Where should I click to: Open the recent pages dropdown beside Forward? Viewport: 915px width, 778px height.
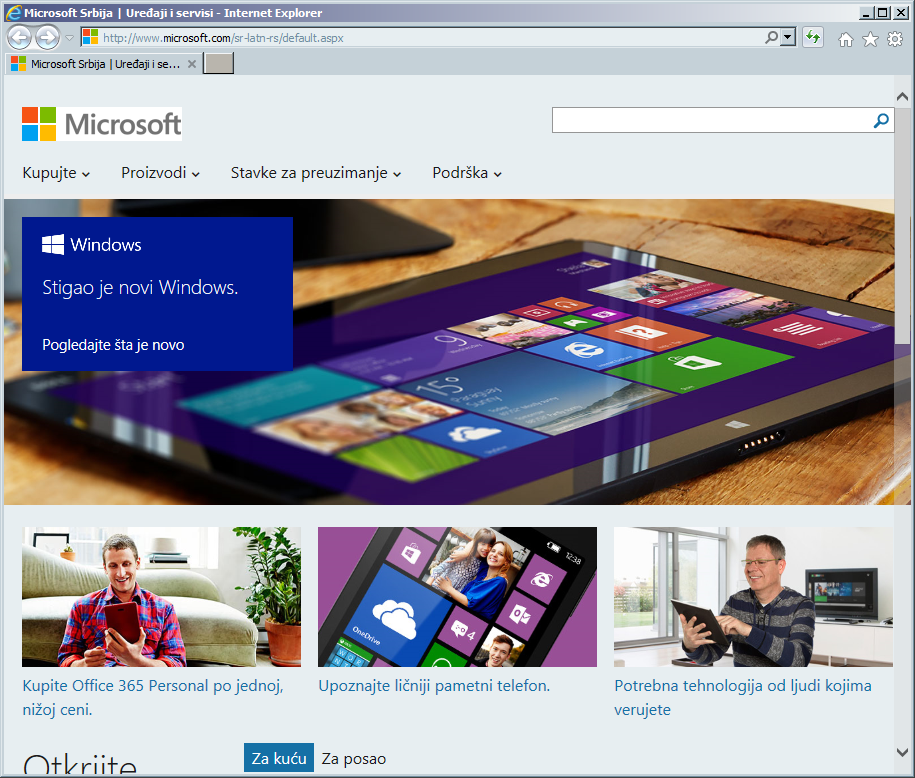(x=69, y=38)
